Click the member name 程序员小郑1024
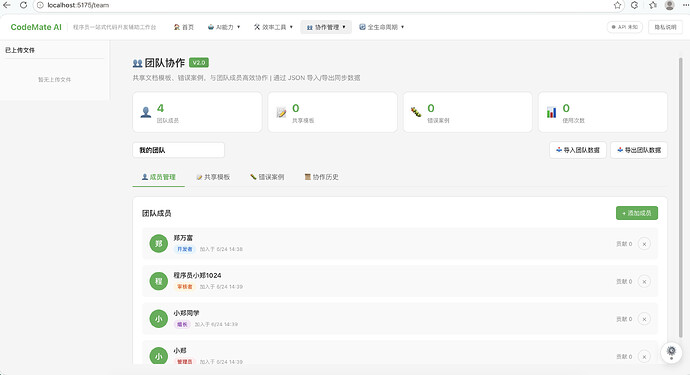This screenshot has height=375, width=690. coord(197,276)
